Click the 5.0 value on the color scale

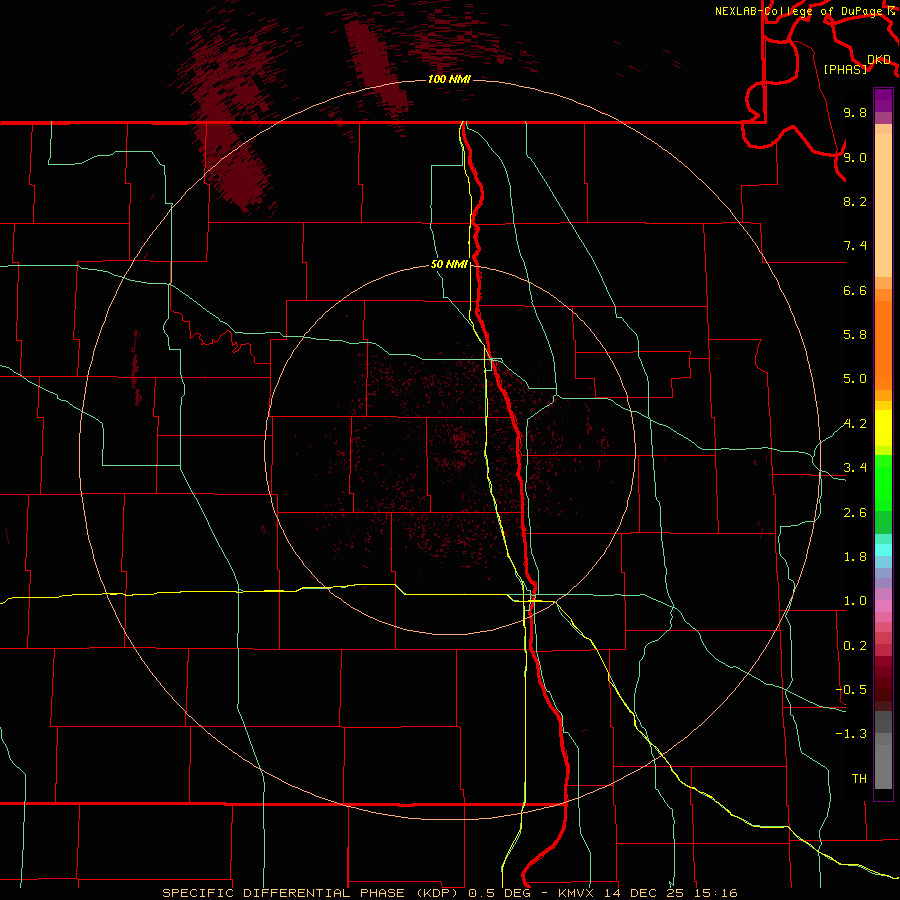[x=855, y=379]
